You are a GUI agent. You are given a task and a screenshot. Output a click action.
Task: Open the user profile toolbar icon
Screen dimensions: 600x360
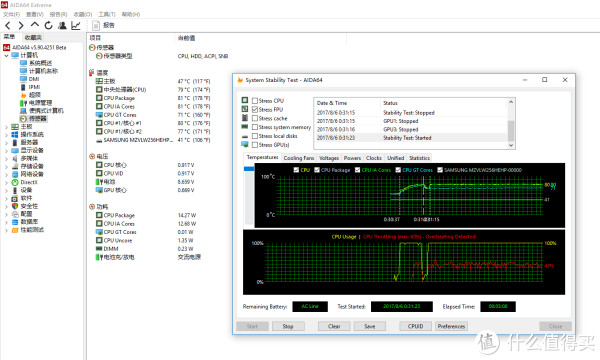point(62,25)
